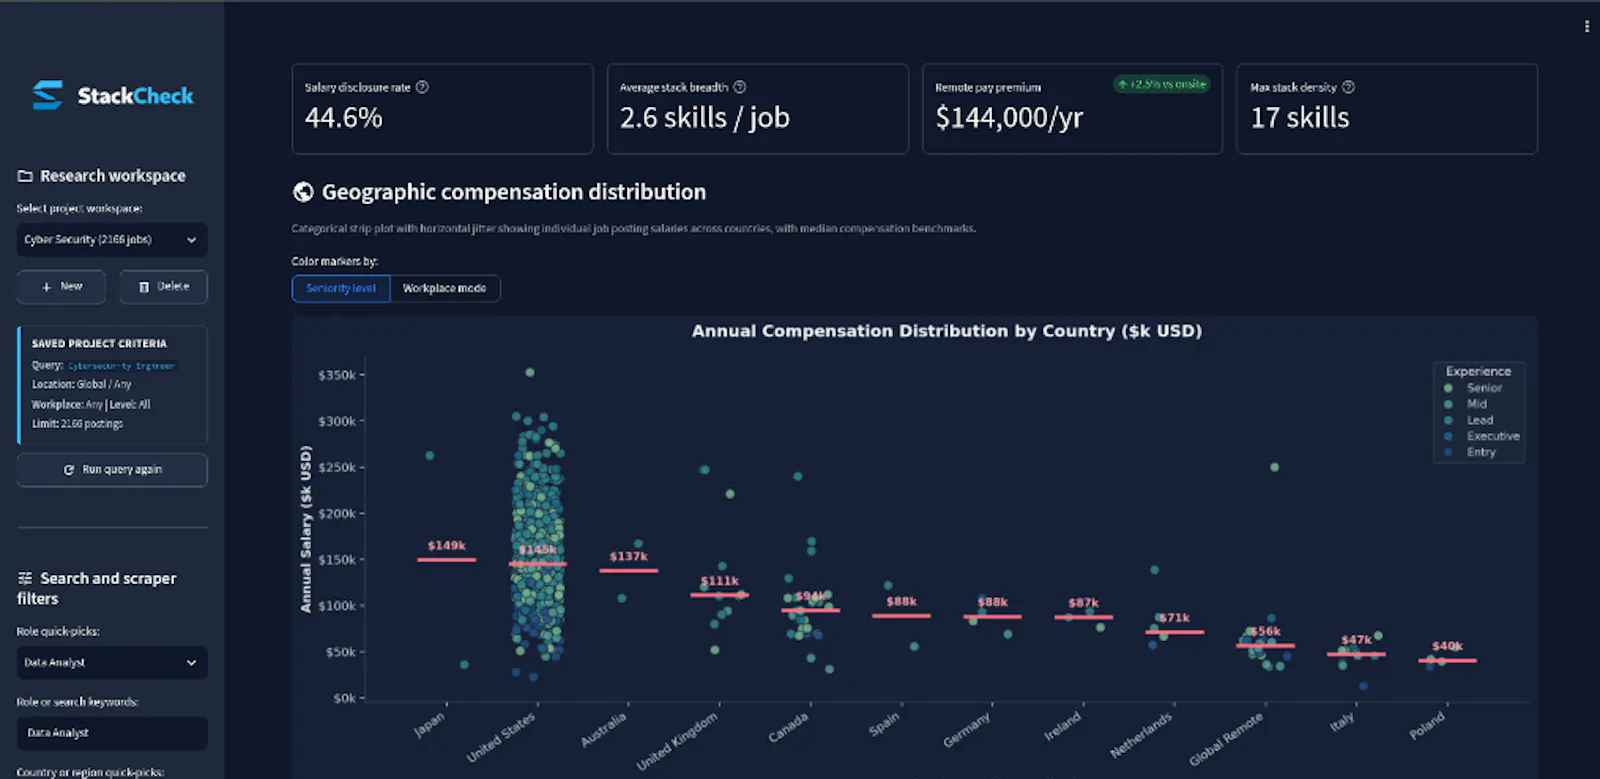Click the $149k Japan median label
Viewport: 1600px width, 779px height.
tap(446, 545)
